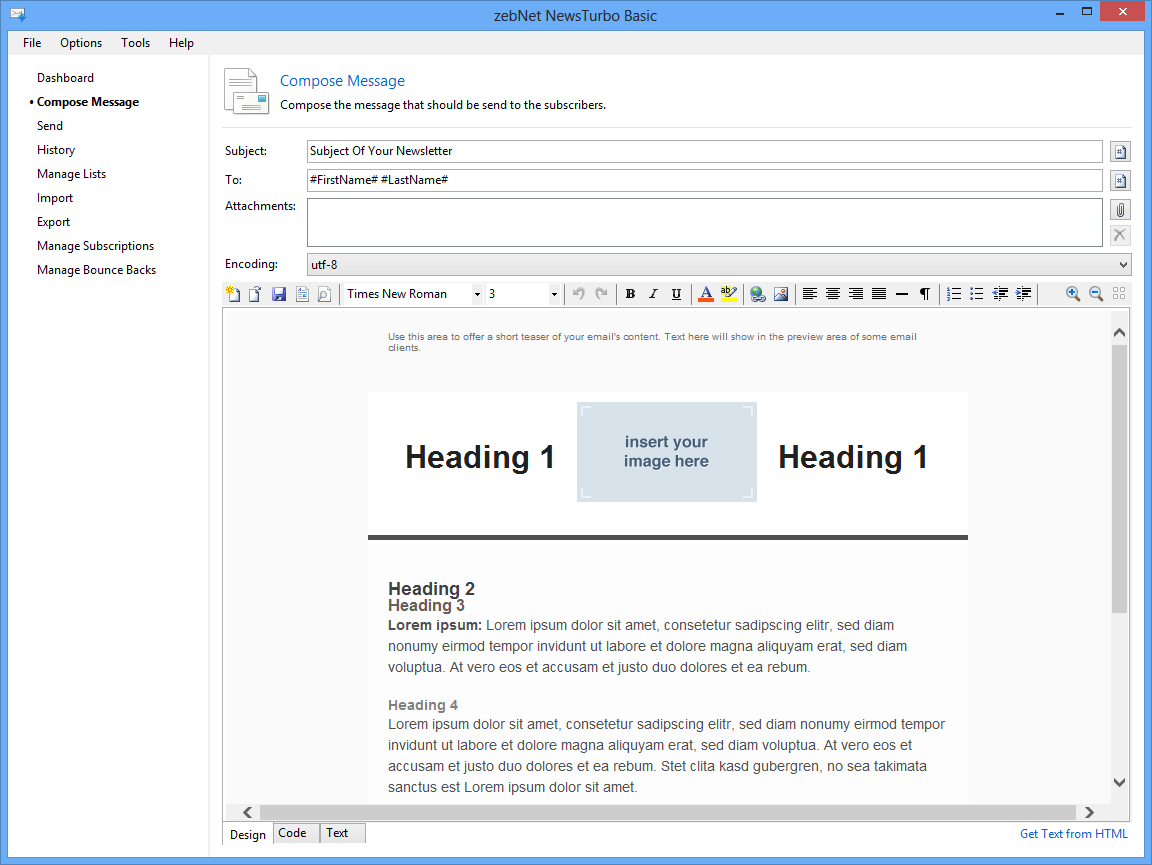Click the zoom out magnifier icon

1096,294
